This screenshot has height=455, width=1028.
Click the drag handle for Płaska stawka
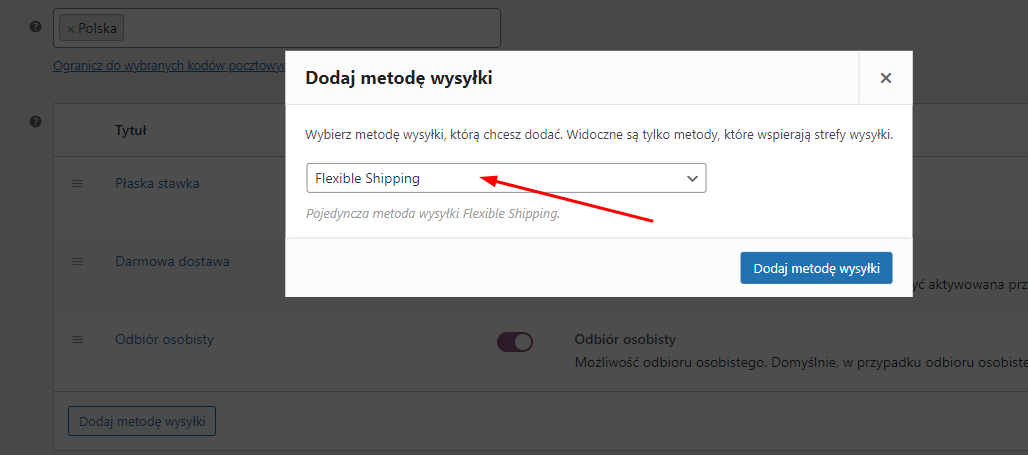[x=77, y=184]
